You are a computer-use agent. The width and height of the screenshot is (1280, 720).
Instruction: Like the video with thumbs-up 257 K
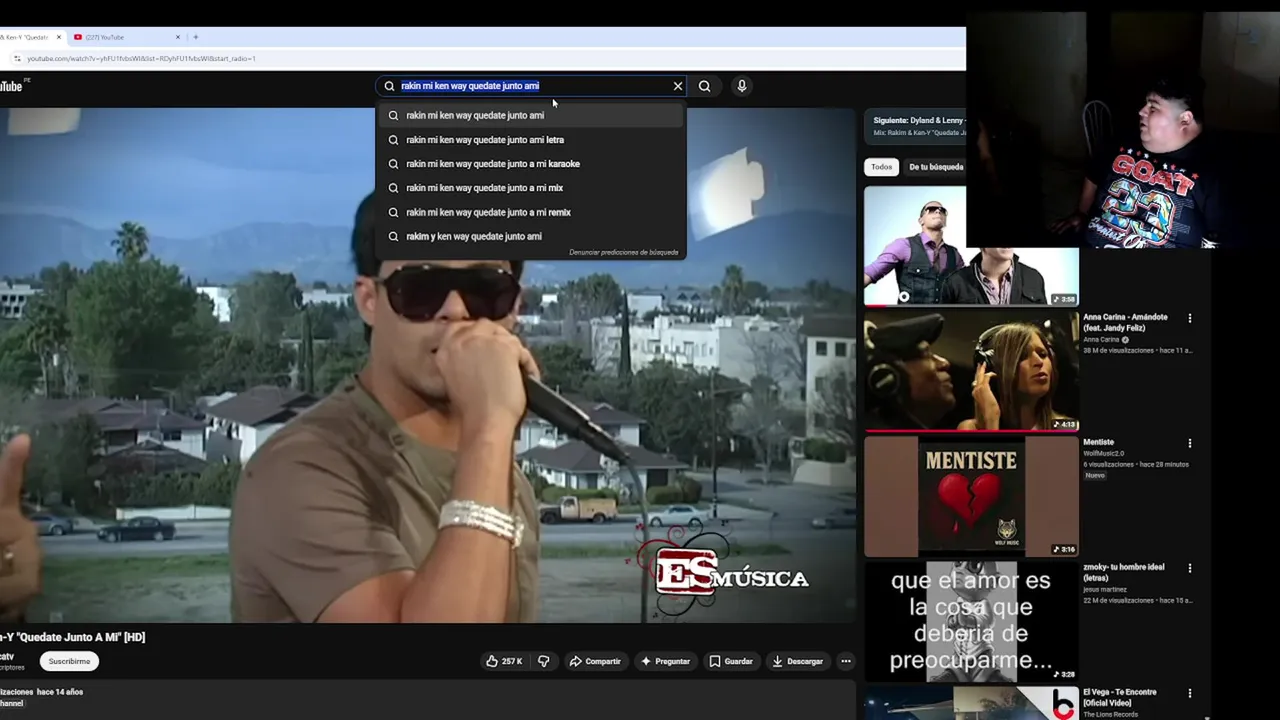[504, 661]
